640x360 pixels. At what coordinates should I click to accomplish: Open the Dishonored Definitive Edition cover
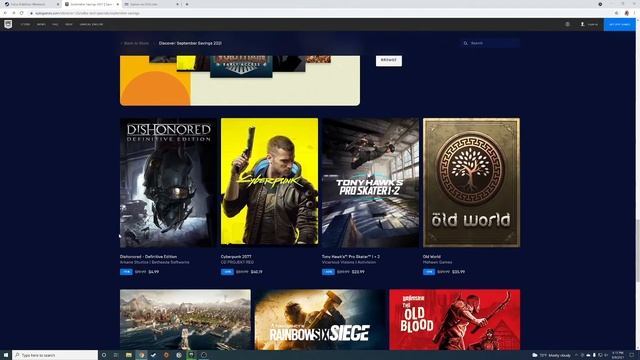point(168,182)
